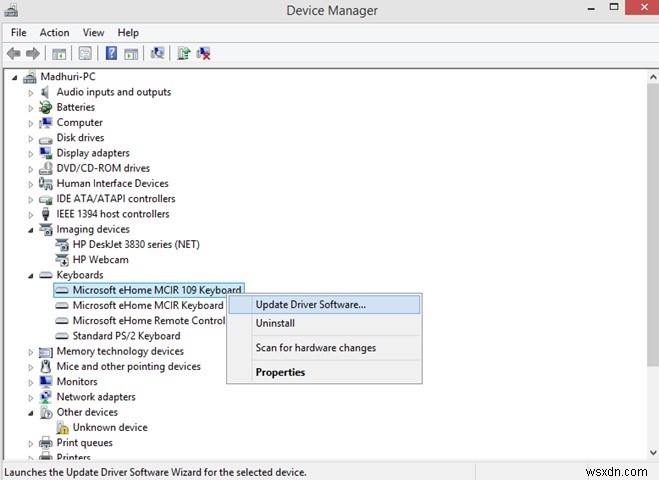Select the Imaging devices label
659x482 pixels.
coord(93,229)
